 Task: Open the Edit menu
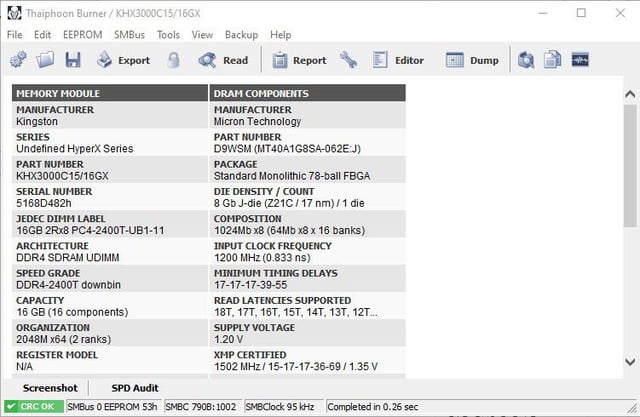pos(42,35)
